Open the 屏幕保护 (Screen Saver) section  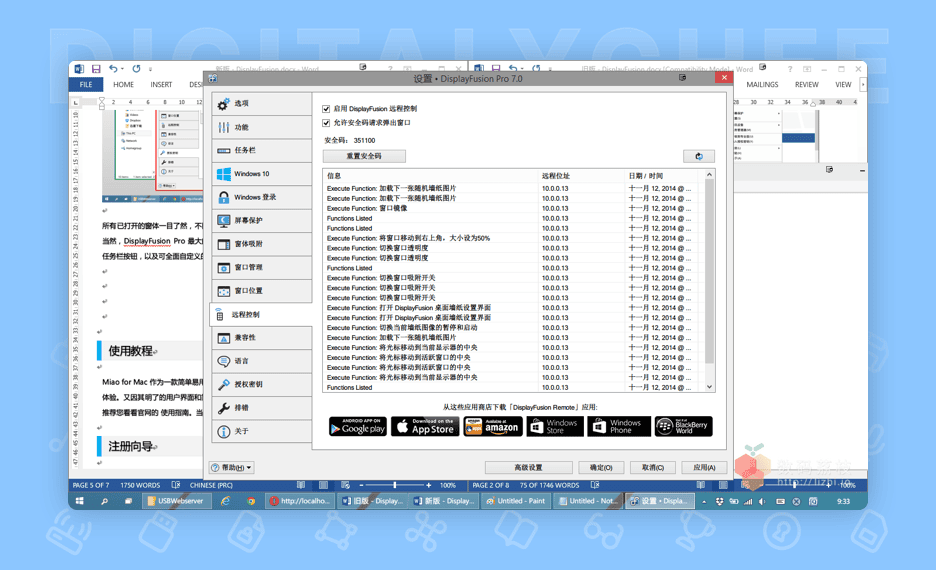pyautogui.click(x=261, y=220)
